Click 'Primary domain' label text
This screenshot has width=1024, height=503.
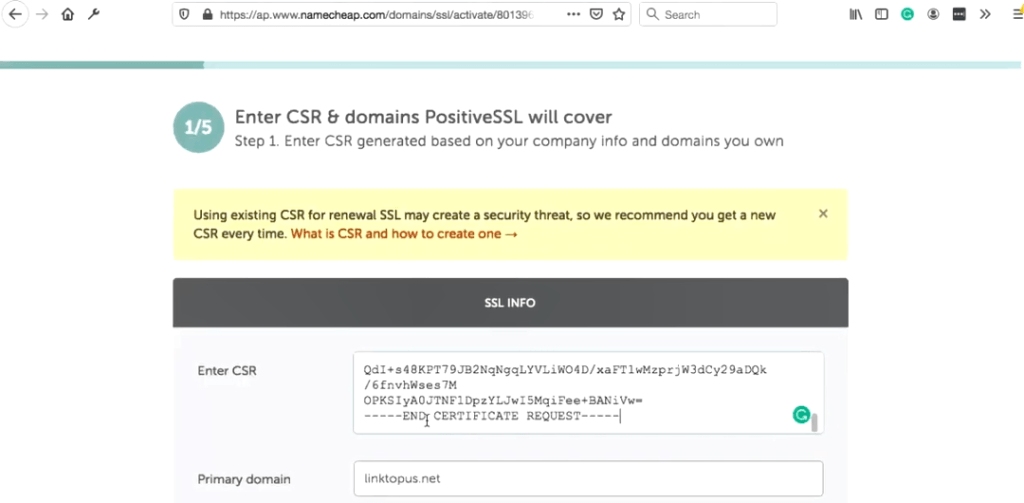(244, 479)
